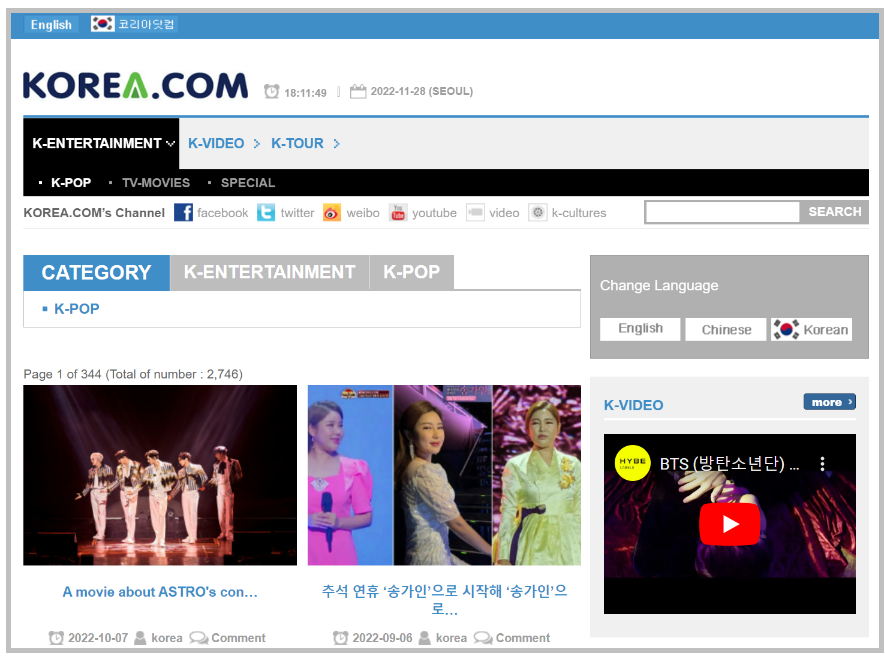The height and width of the screenshot is (658, 885).
Task: Click the 코리아닷컴 link in top bar
Action: pos(146,24)
